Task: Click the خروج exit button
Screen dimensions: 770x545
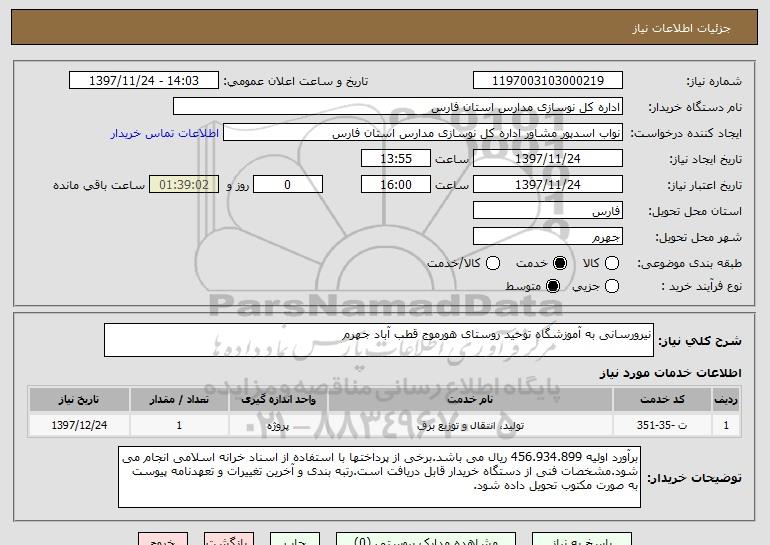Action: pyautogui.click(x=163, y=539)
